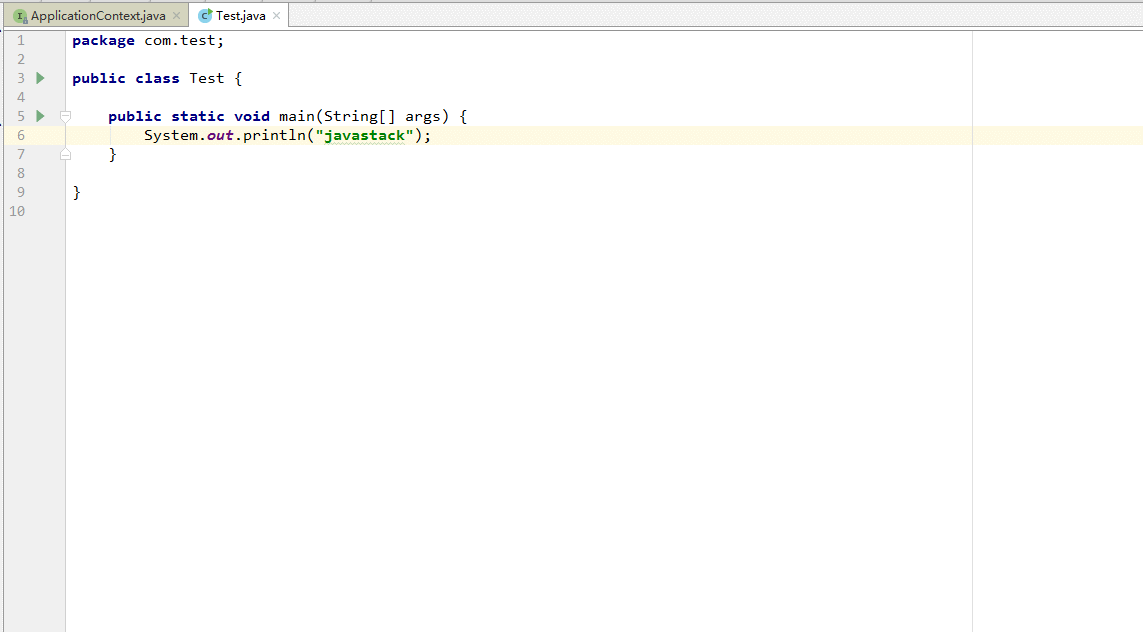Run main method from gutter arrow on line 5
This screenshot has height=632, width=1143.
point(41,116)
